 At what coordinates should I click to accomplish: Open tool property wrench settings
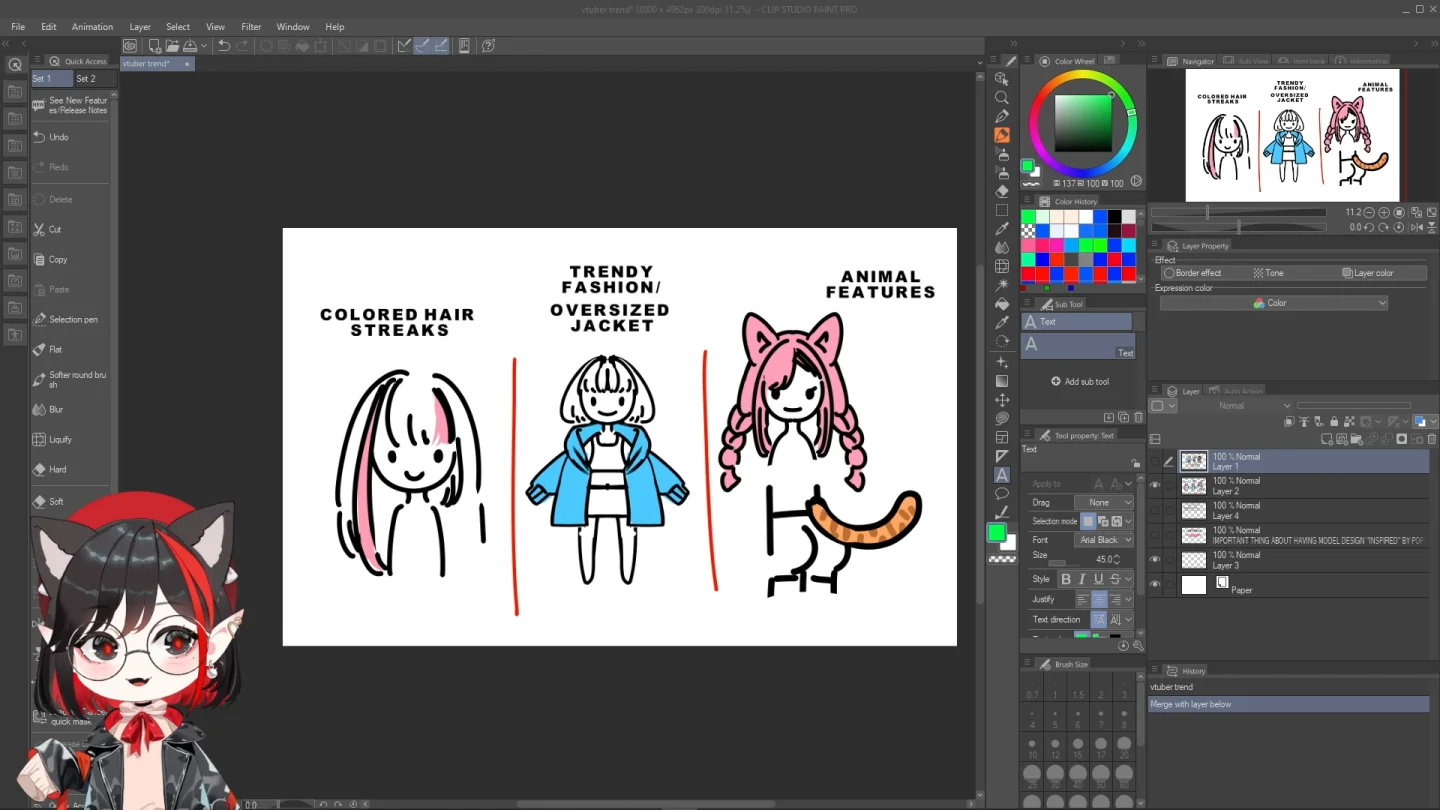click(1138, 646)
